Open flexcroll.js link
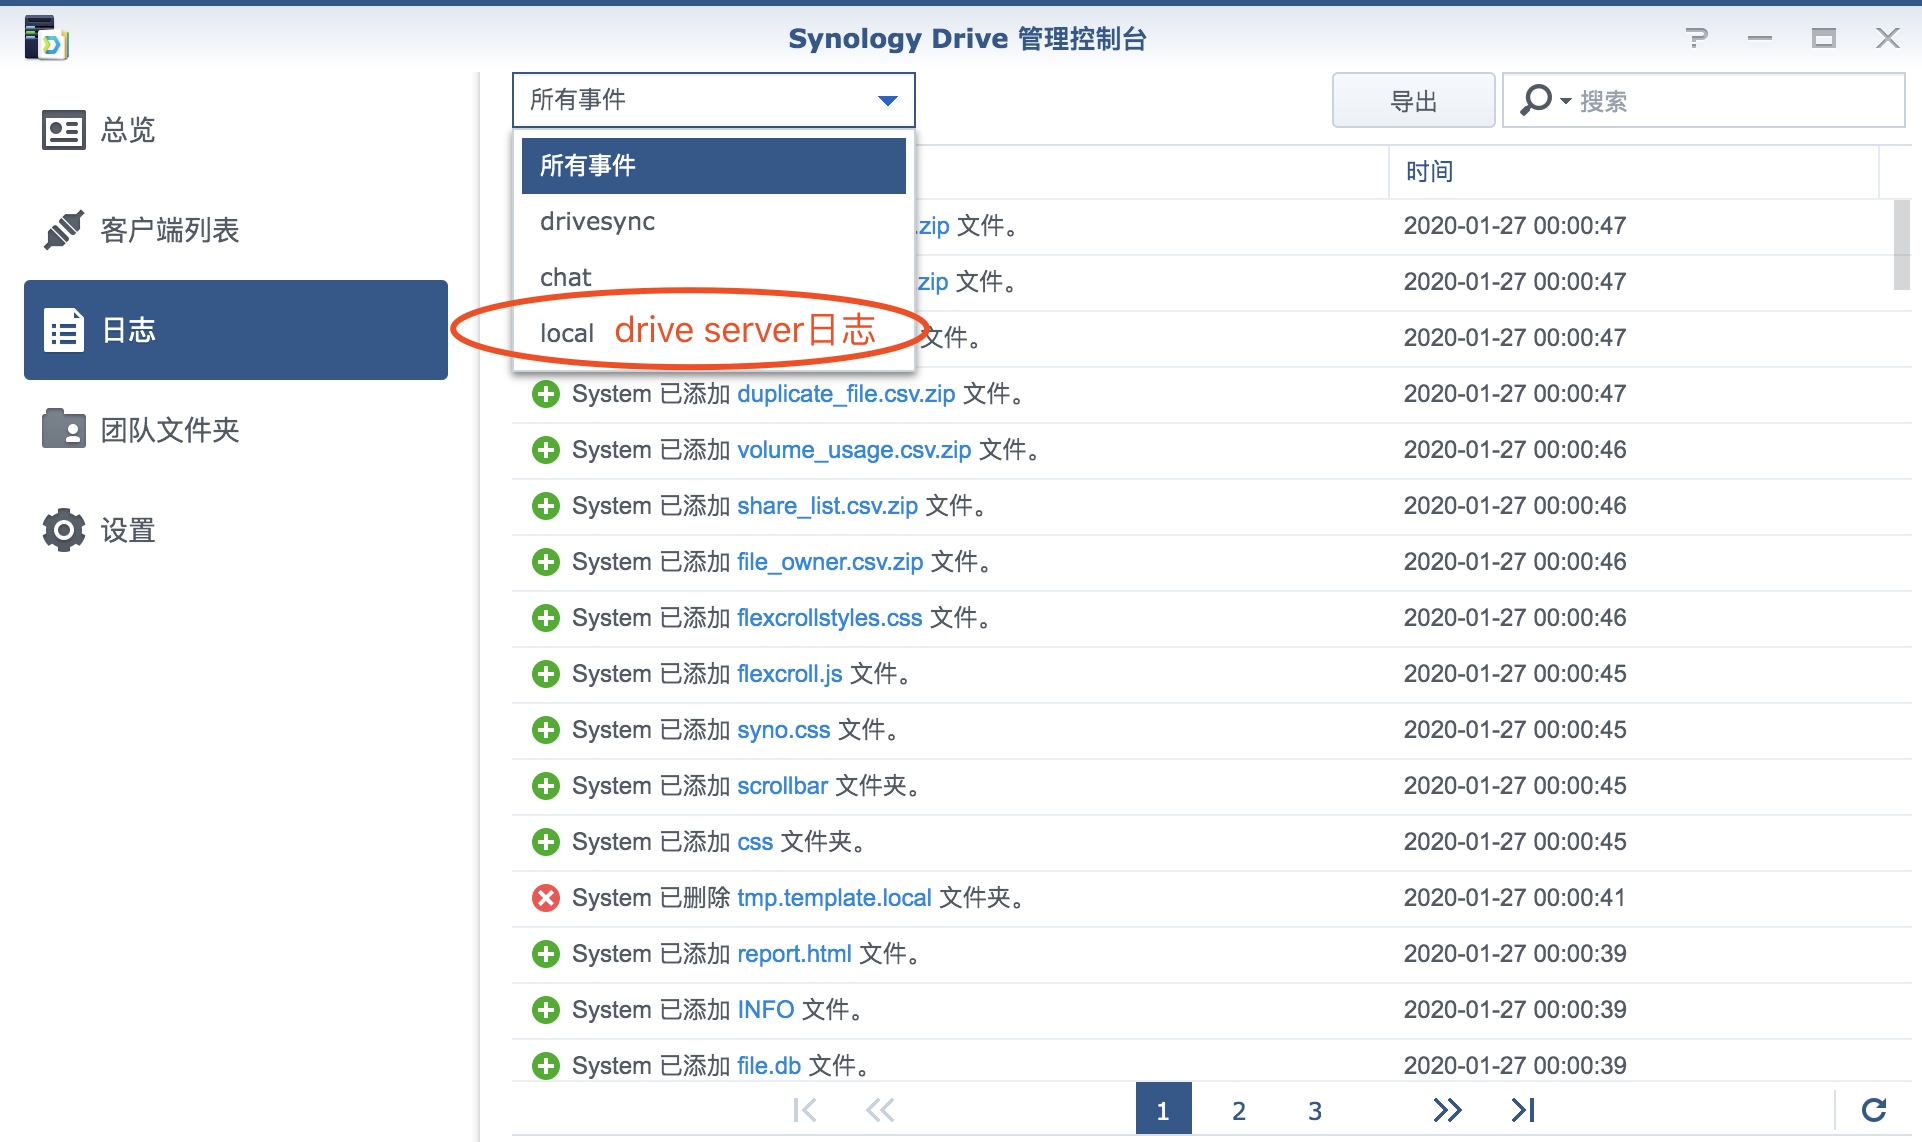 click(x=790, y=674)
